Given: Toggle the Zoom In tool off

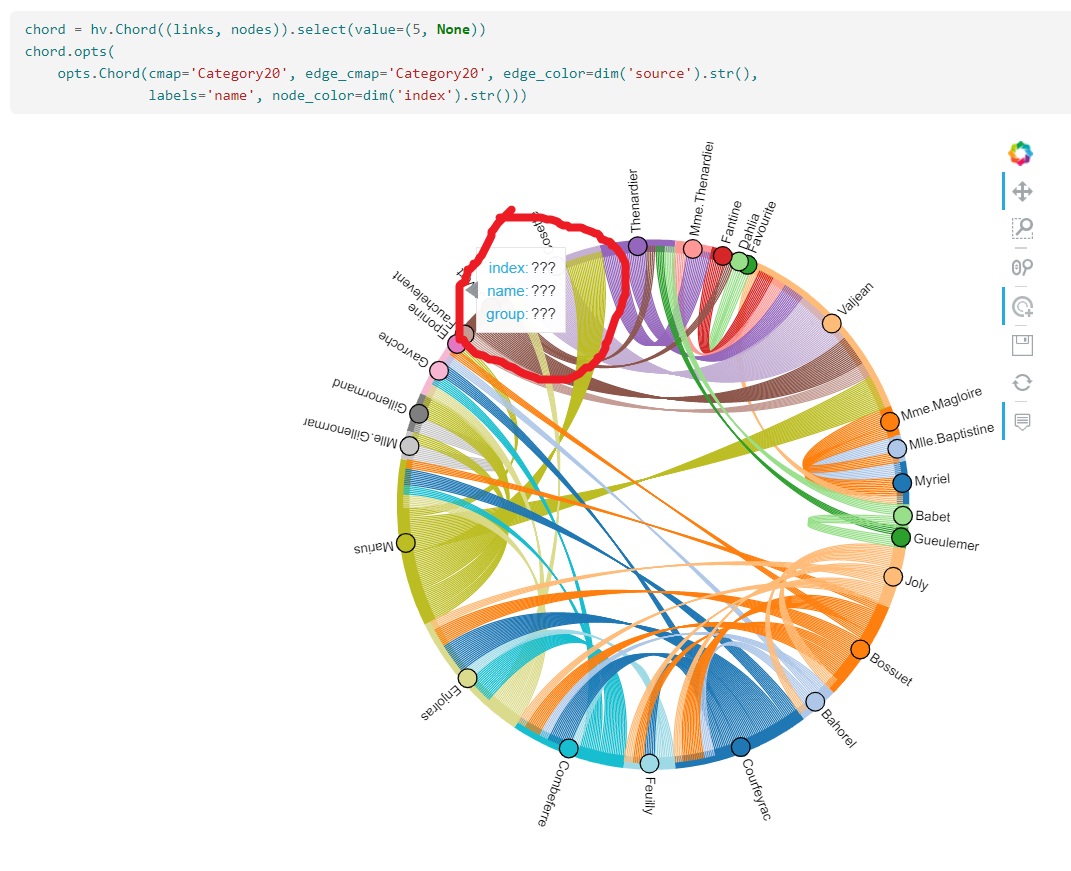Looking at the screenshot, I should [x=1022, y=306].
